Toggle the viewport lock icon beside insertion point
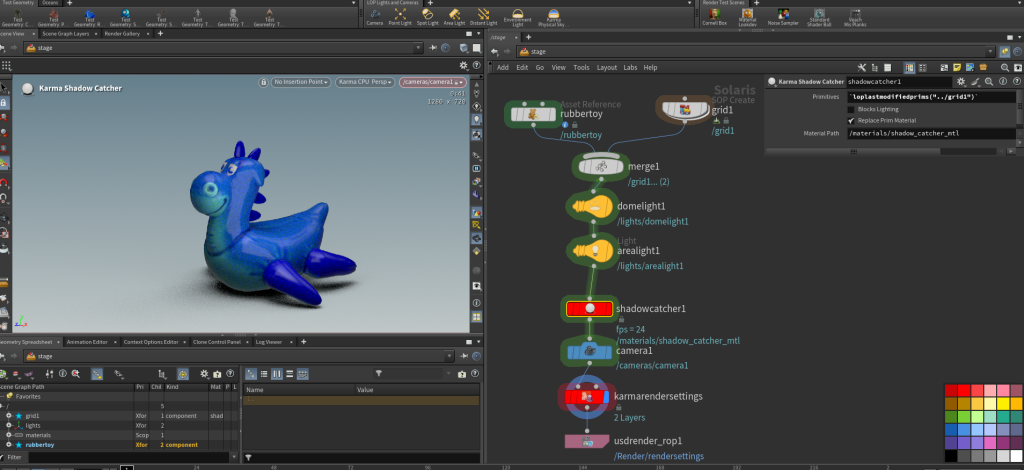 pyautogui.click(x=264, y=82)
